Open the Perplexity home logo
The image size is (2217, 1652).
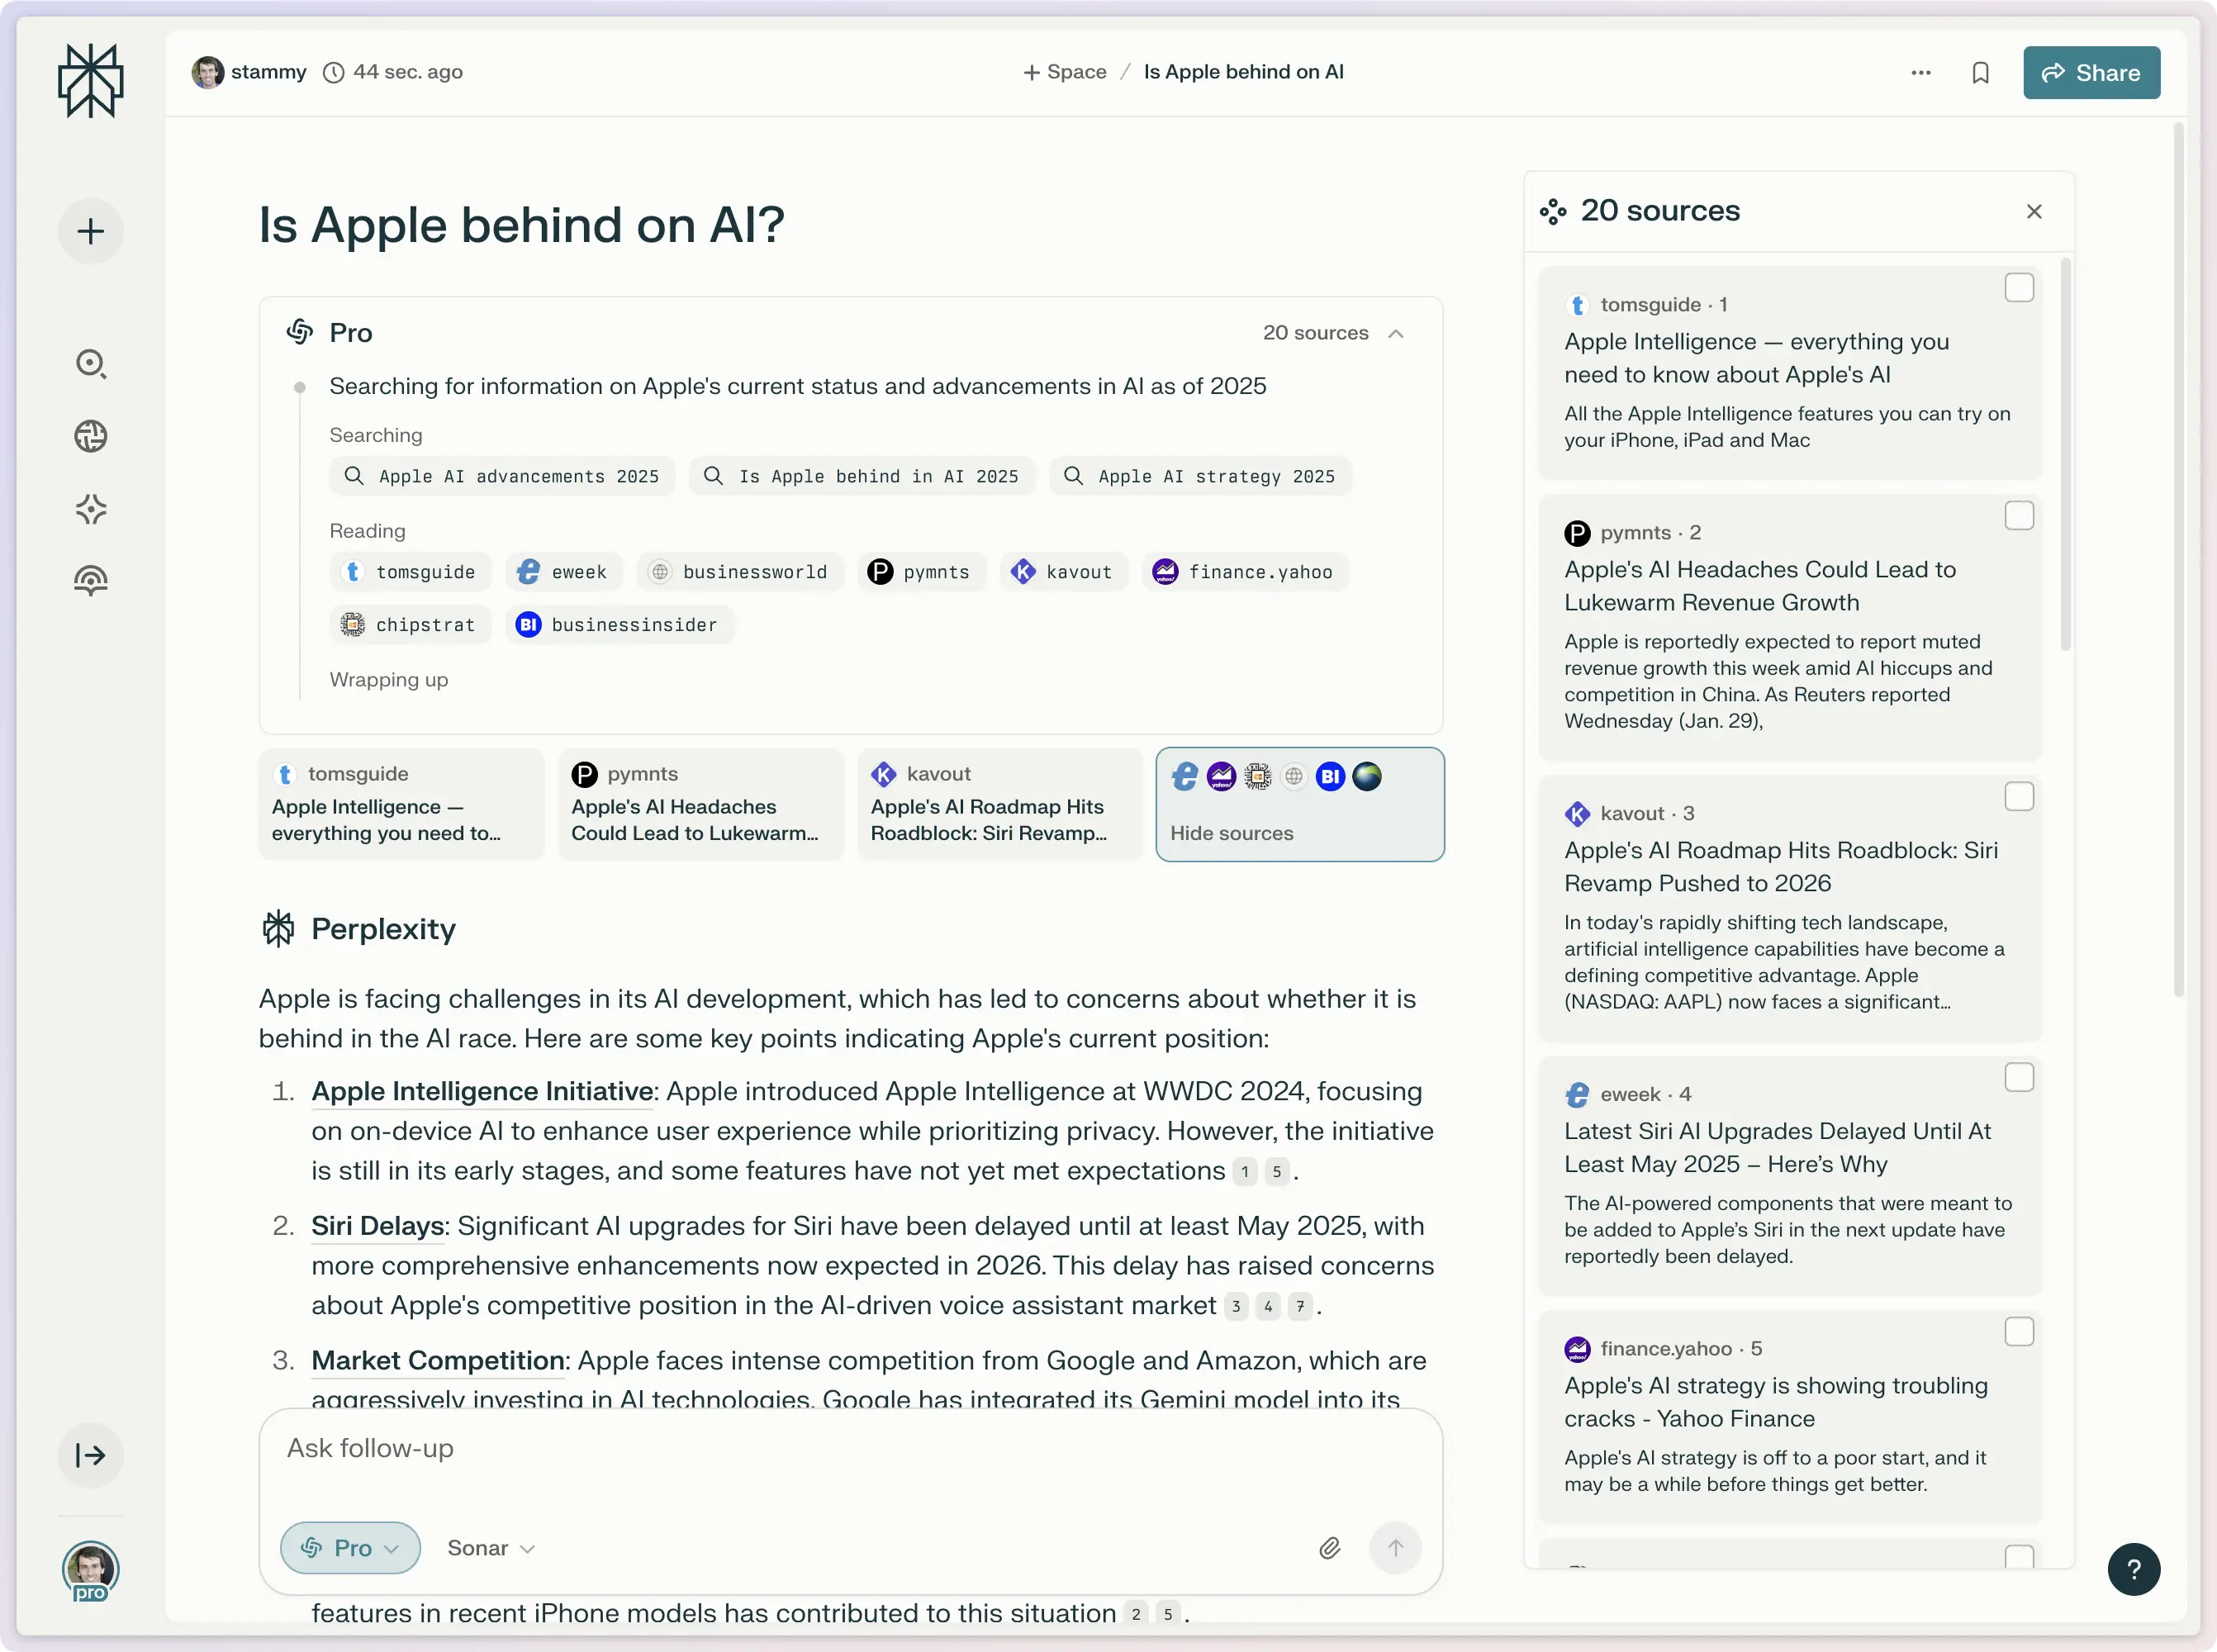[90, 80]
